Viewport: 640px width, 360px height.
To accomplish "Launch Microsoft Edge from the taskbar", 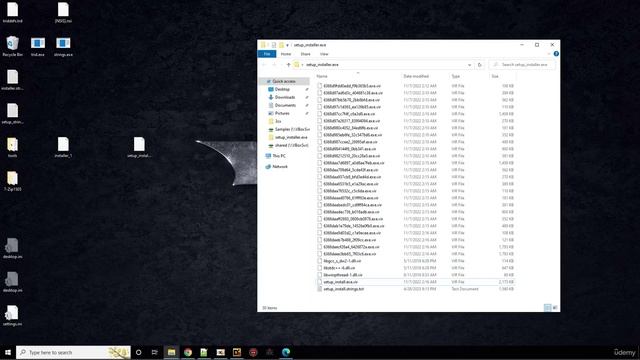I will (x=286, y=352).
